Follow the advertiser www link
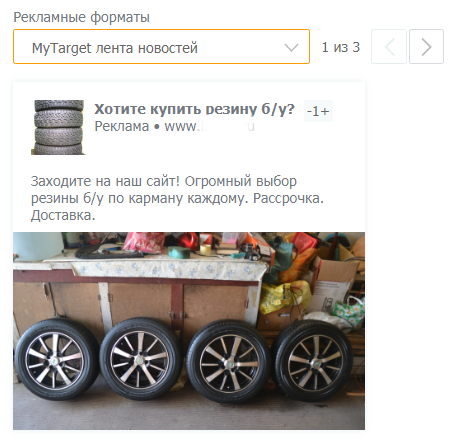Viewport: 449px width, 443px height. (x=210, y=127)
